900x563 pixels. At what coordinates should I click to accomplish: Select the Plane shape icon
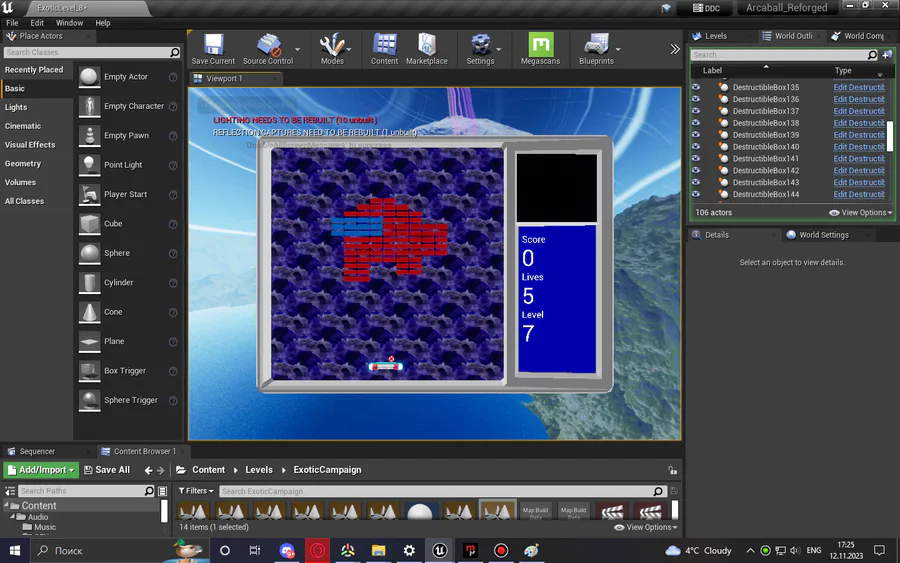[x=89, y=341]
